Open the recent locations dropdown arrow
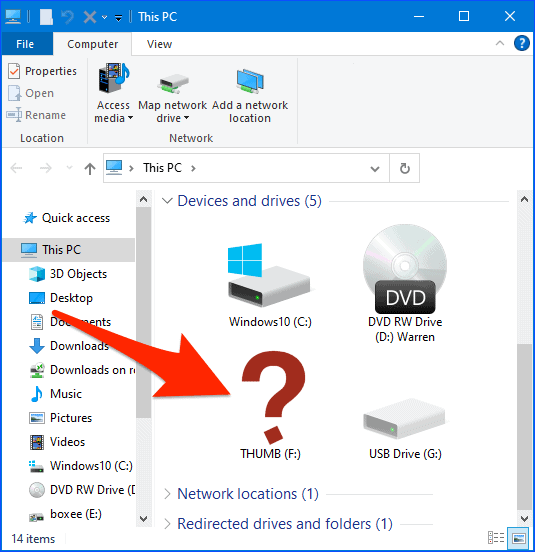Screen dimensions: 535x552 [x=69, y=168]
